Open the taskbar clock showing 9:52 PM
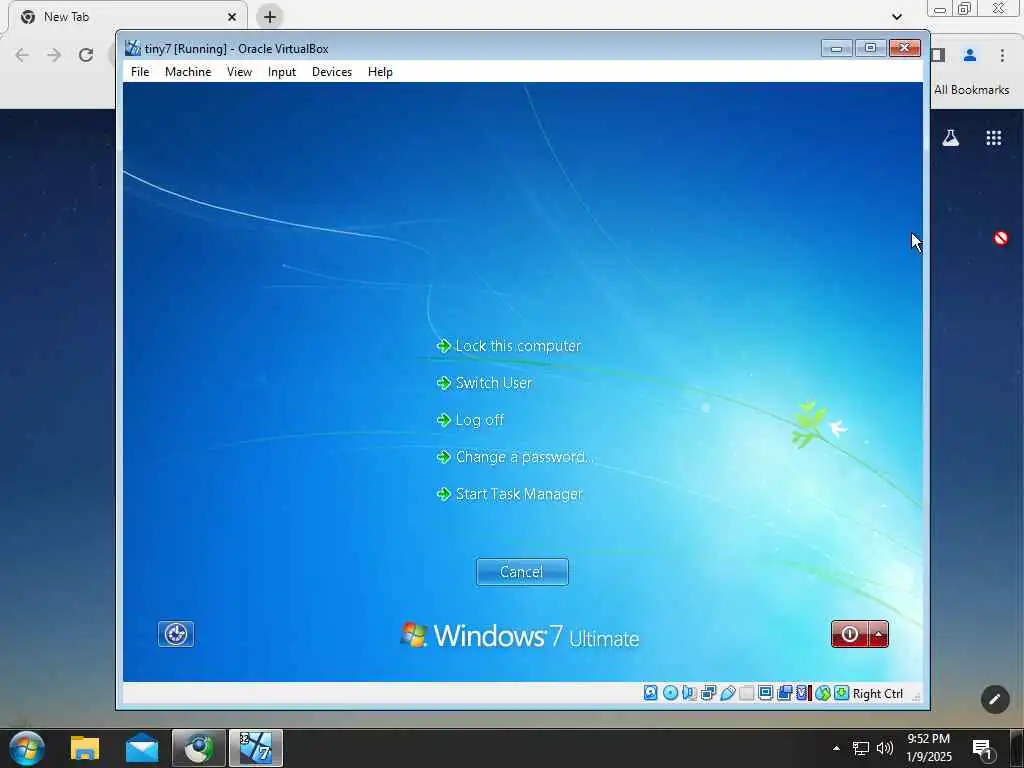The image size is (1024, 768). [x=929, y=748]
